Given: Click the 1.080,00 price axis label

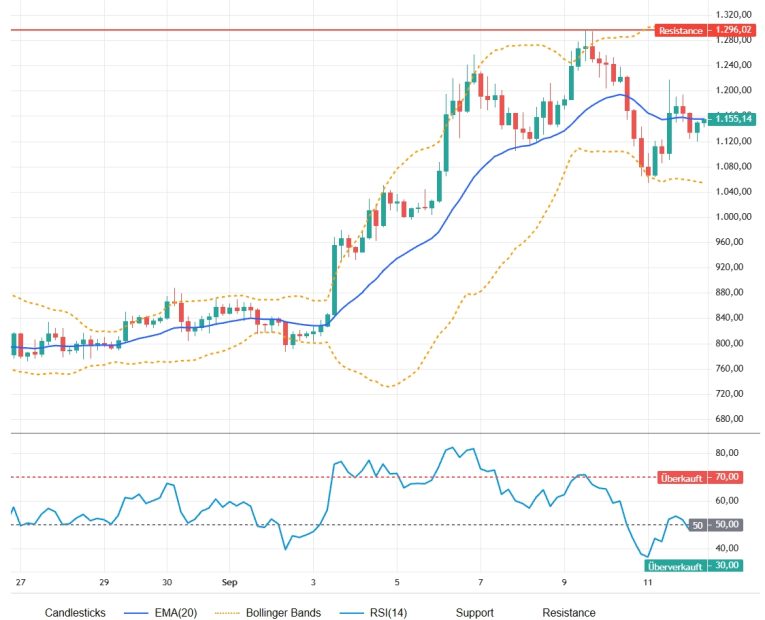Looking at the screenshot, I should coord(732,166).
